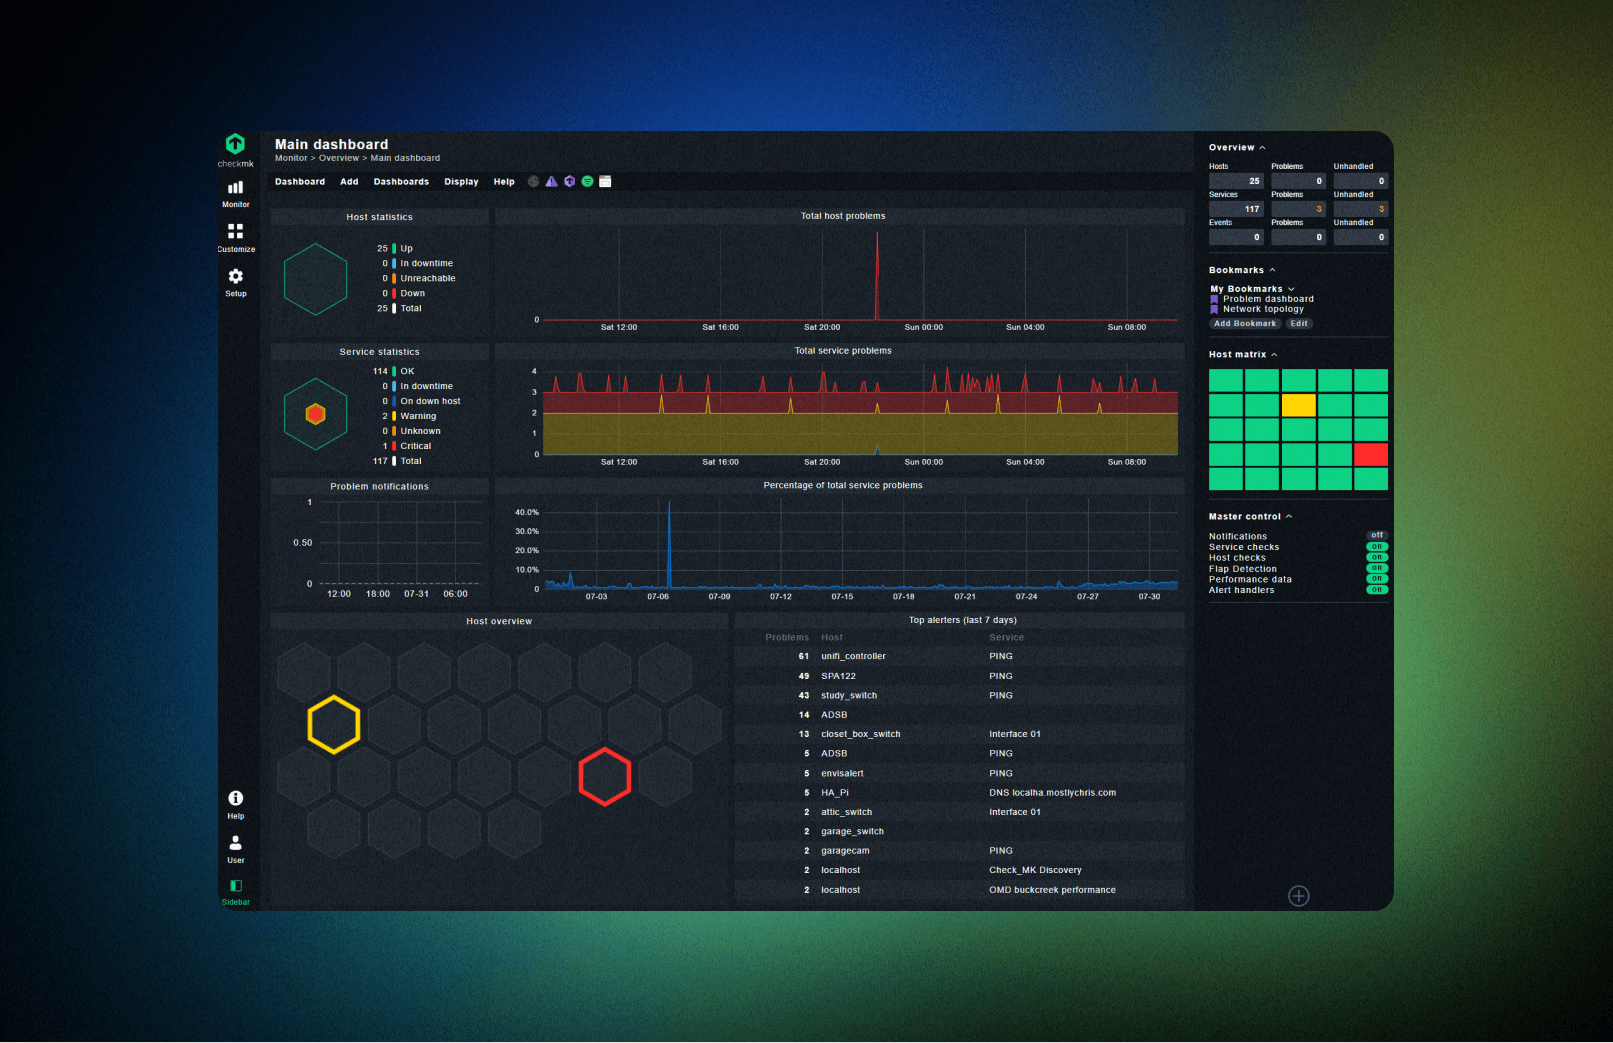This screenshot has height=1043, width=1613.
Task: Click the Services count 117 in Overview
Action: point(1236,209)
